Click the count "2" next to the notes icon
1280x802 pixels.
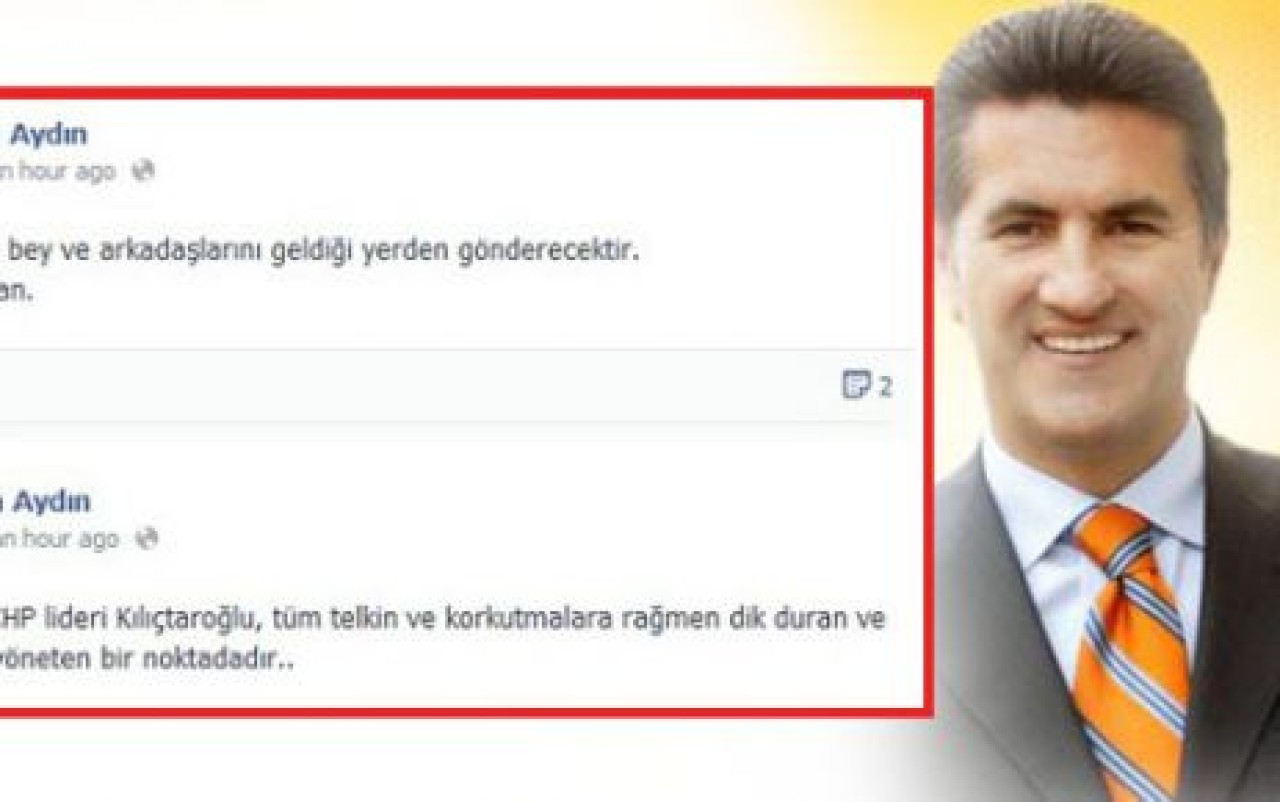[885, 386]
